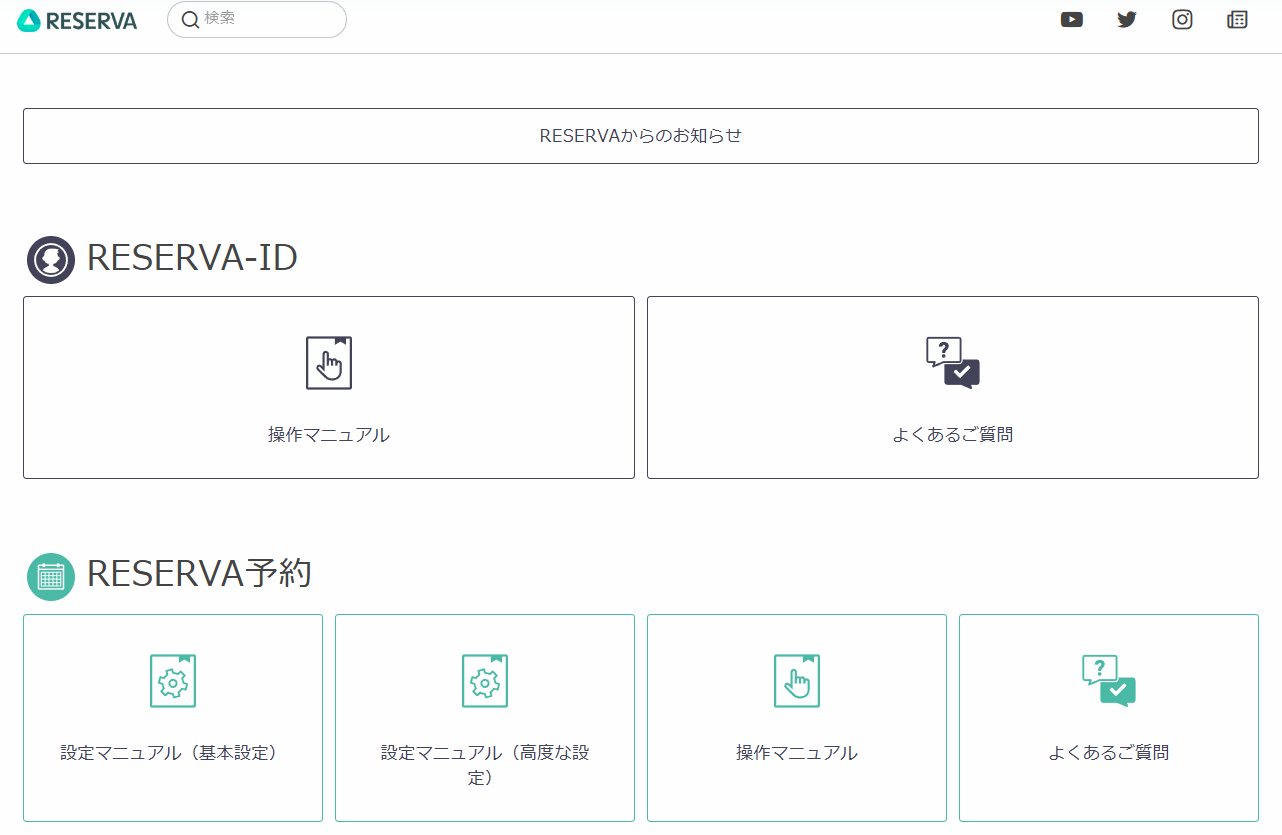1282x835 pixels.
Task: Click the magnifier icon in search box
Action: (x=190, y=19)
